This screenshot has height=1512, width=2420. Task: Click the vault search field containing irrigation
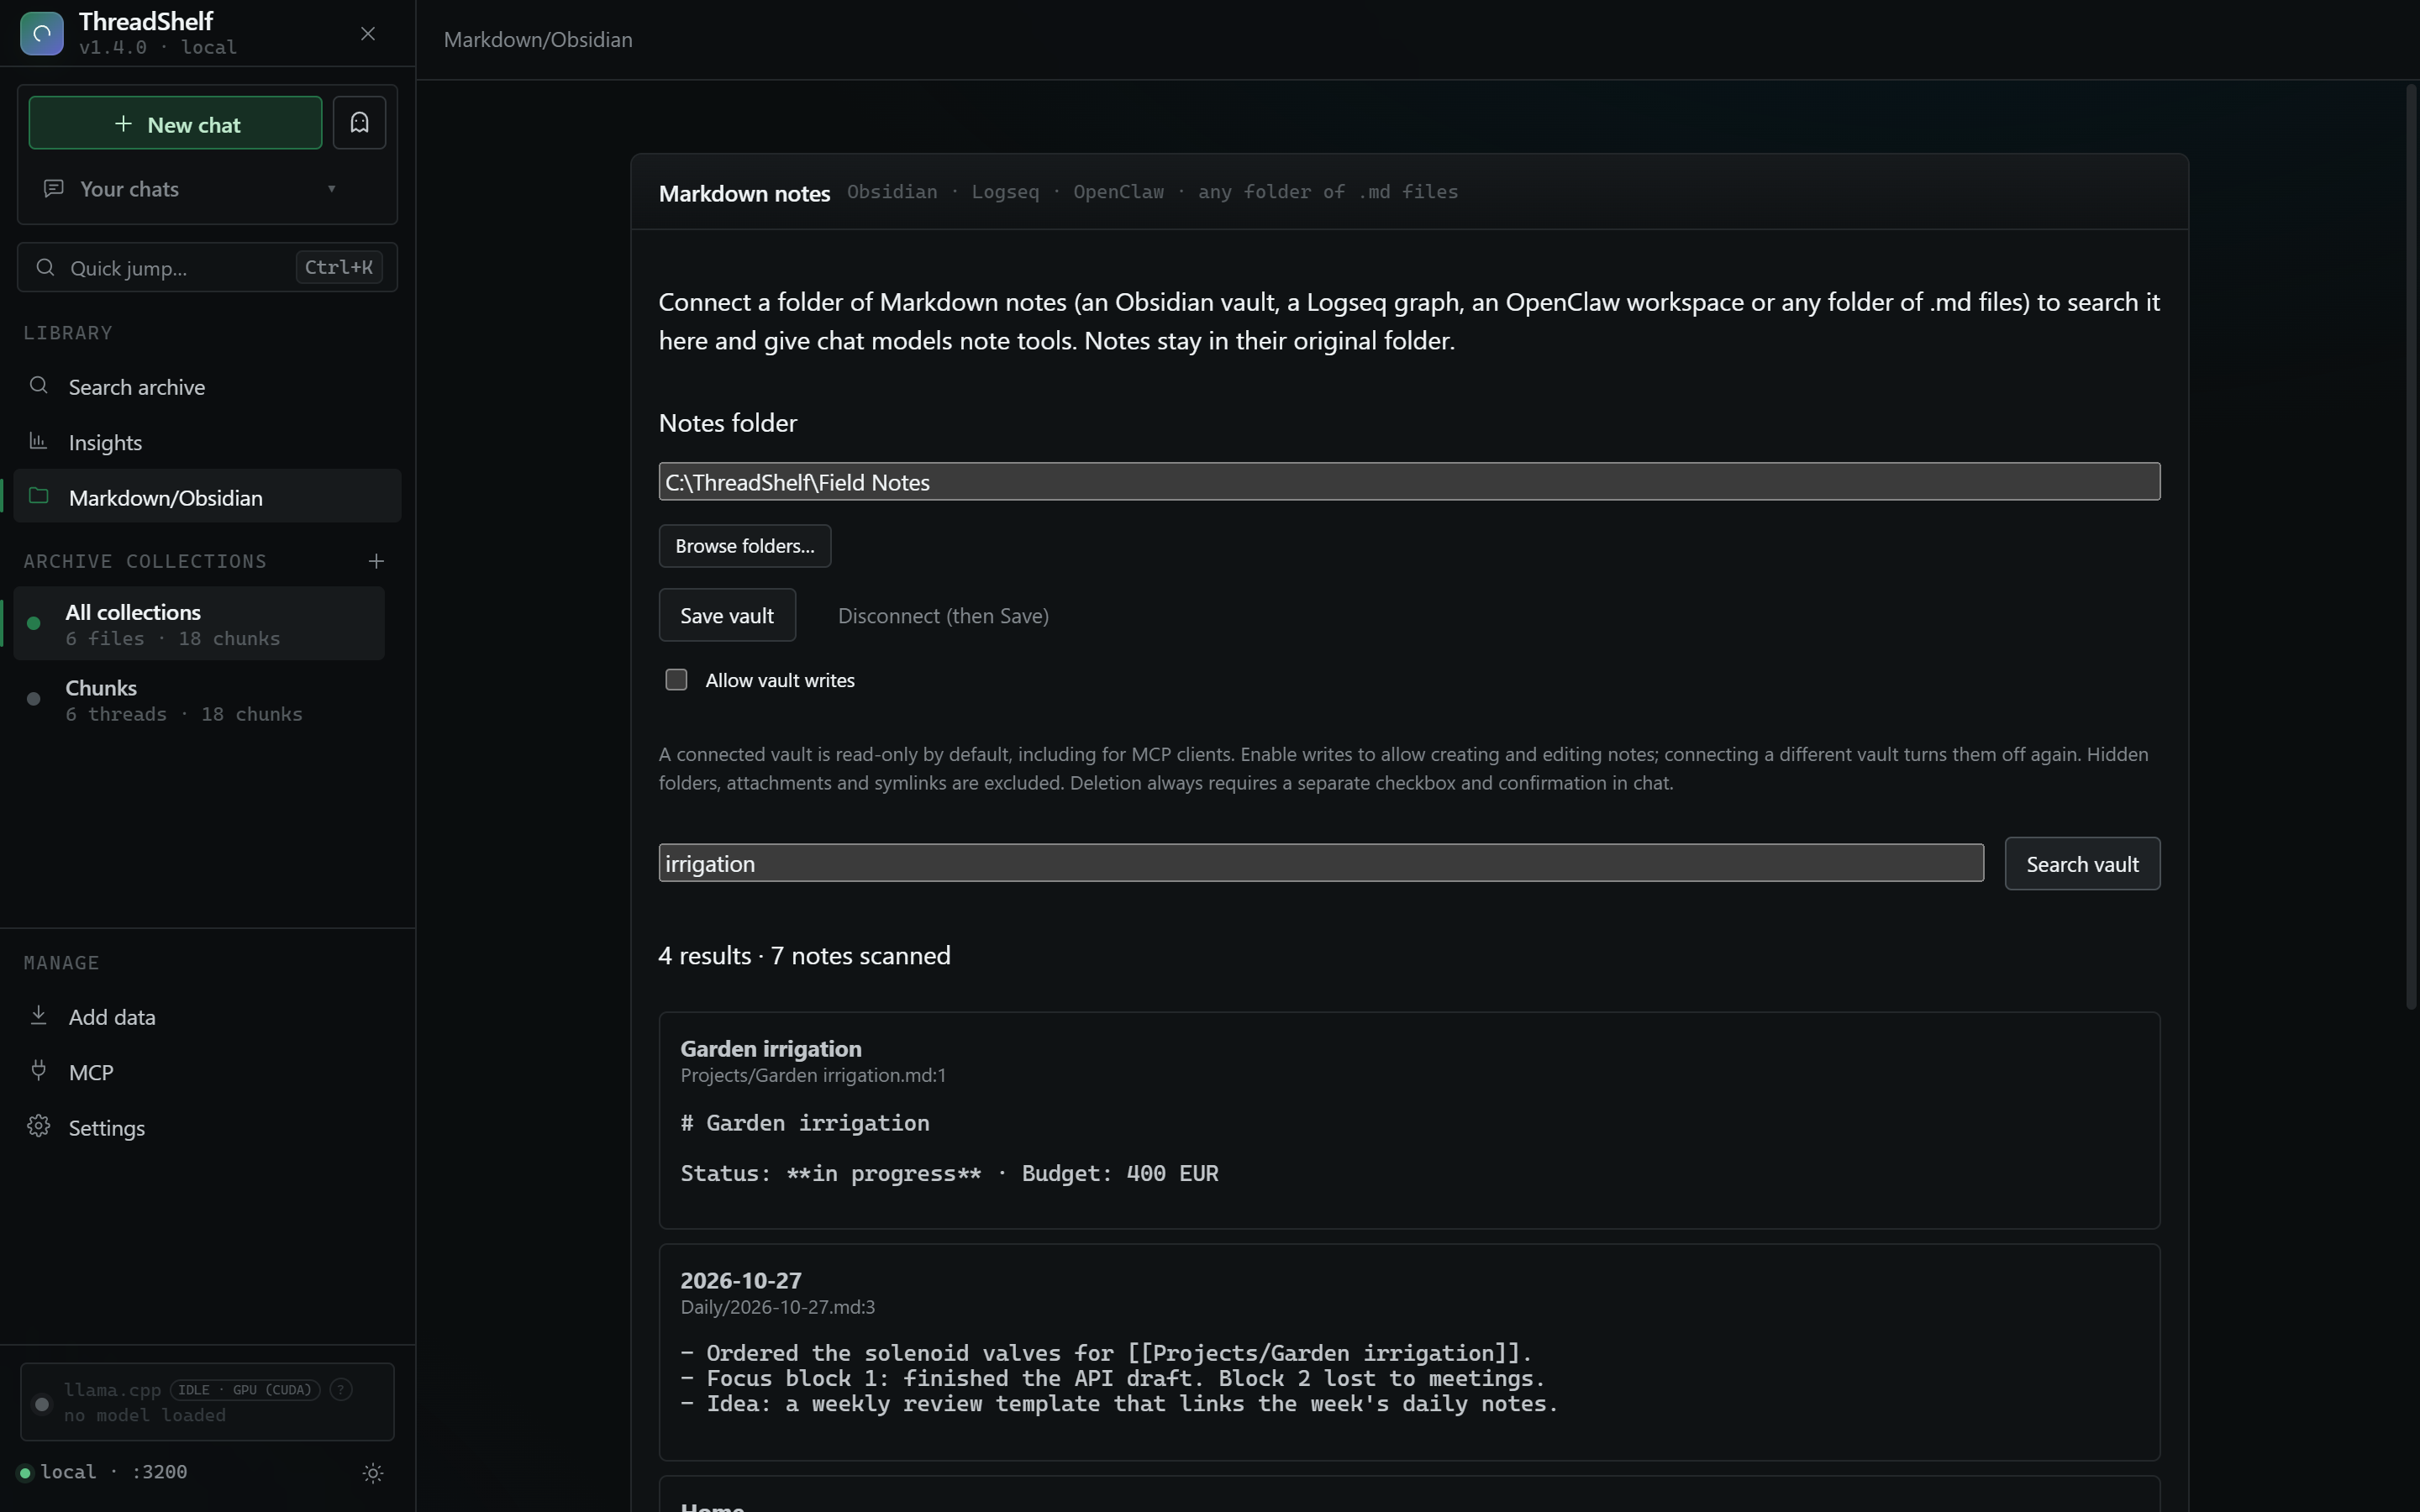coord(1321,863)
